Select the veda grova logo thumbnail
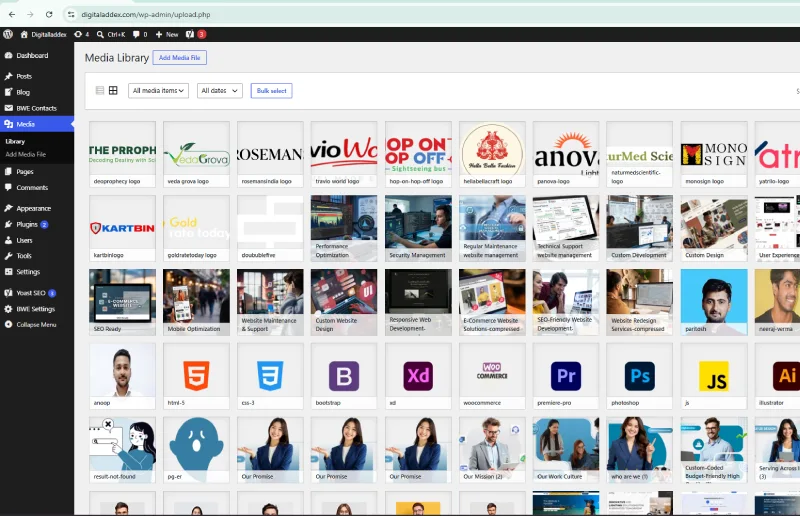The image size is (800, 516). coord(196,154)
